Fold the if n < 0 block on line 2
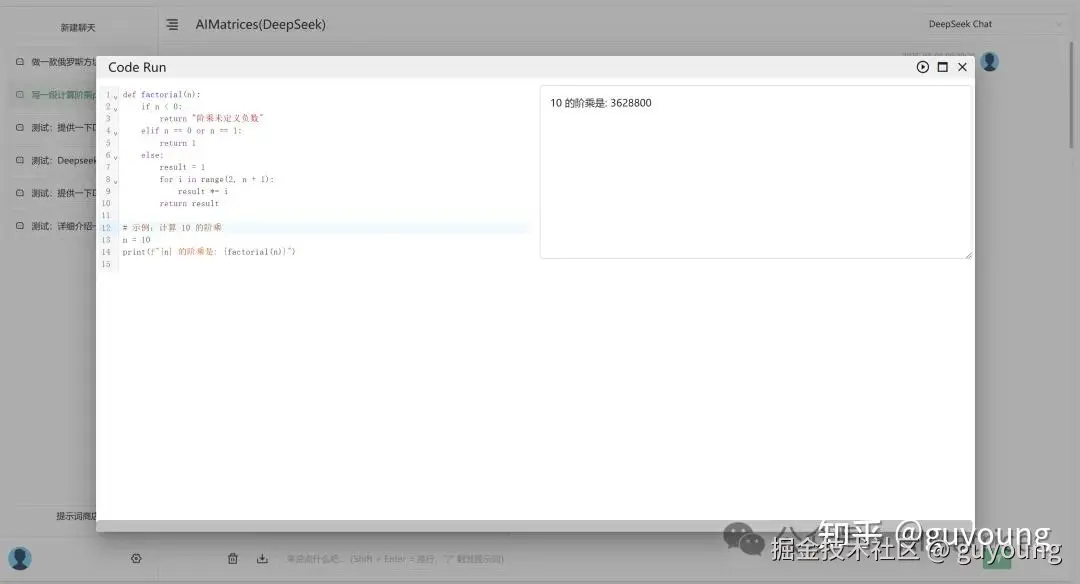 [x=116, y=109]
